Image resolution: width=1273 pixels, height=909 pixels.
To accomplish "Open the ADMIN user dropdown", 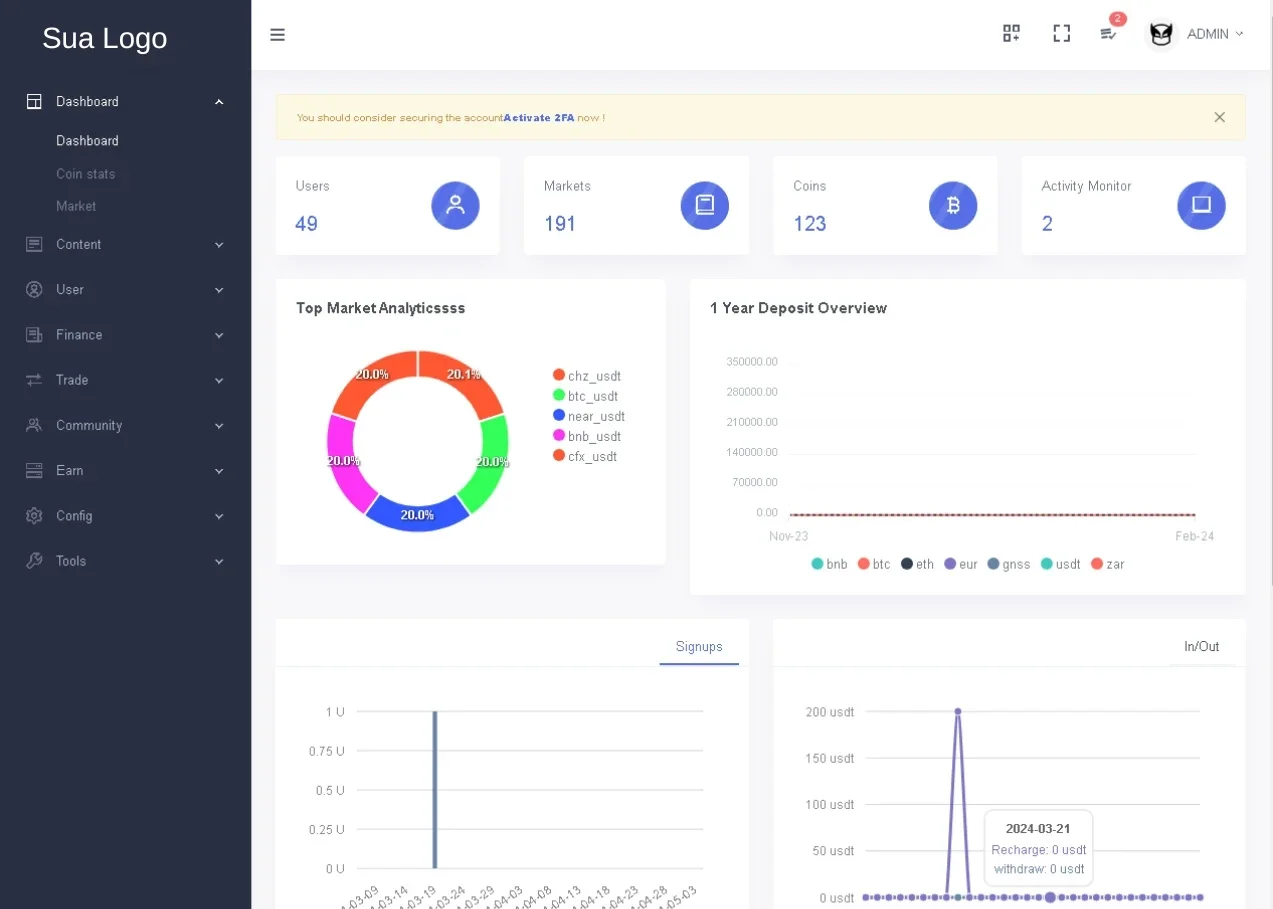I will pos(1195,34).
